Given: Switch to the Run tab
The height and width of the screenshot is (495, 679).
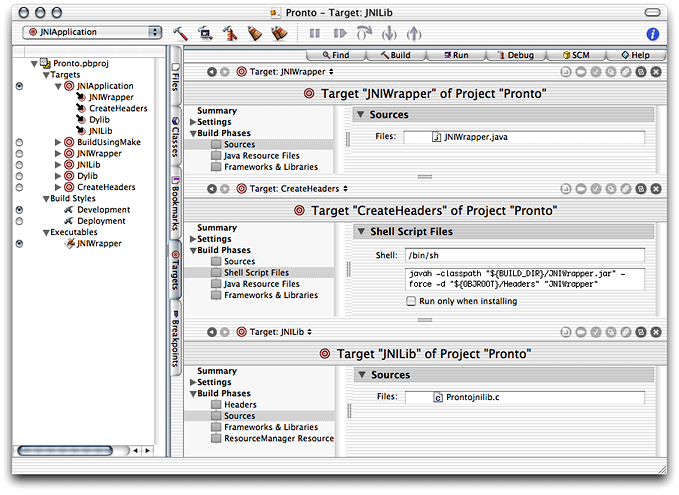Looking at the screenshot, I should click(x=456, y=55).
